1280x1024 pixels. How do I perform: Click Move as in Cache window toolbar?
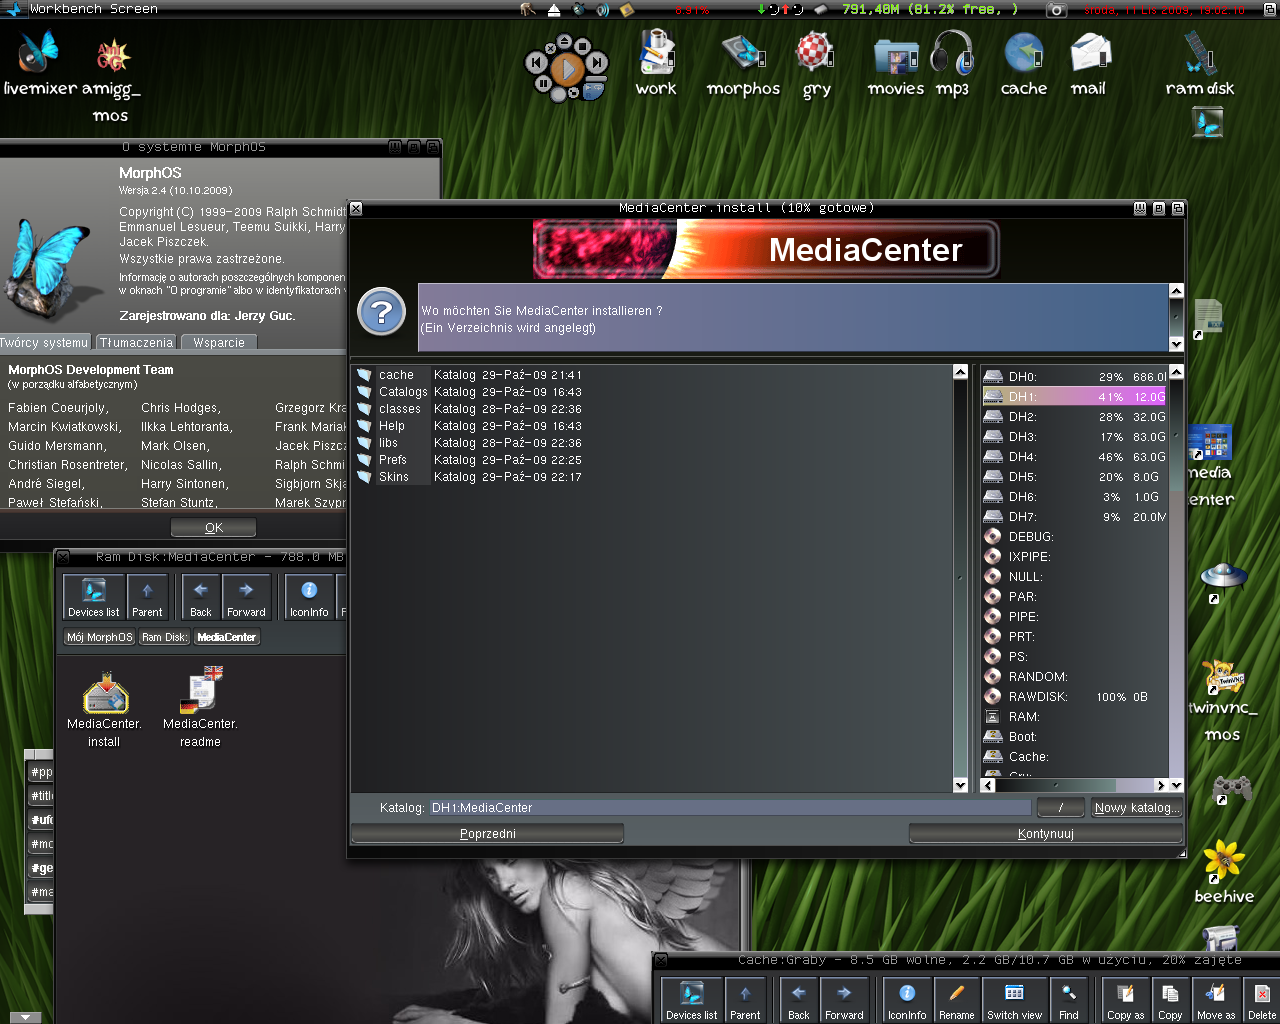click(1216, 1000)
